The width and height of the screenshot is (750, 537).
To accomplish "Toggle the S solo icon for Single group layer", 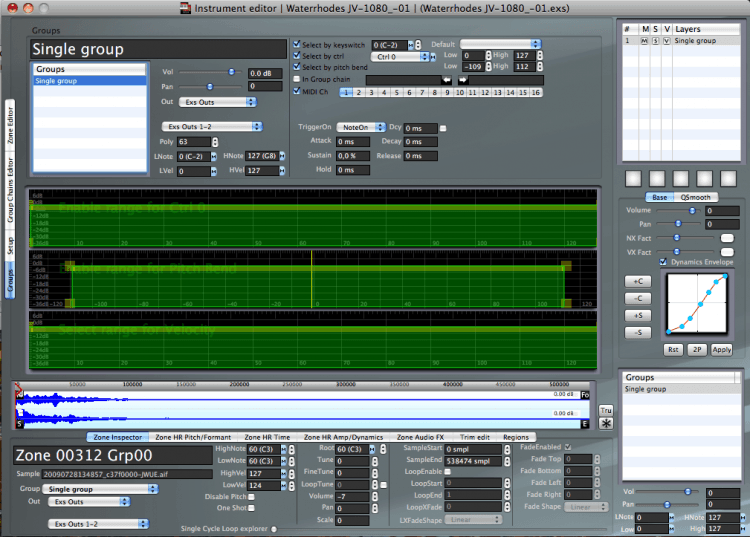I will pyautogui.click(x=656, y=41).
